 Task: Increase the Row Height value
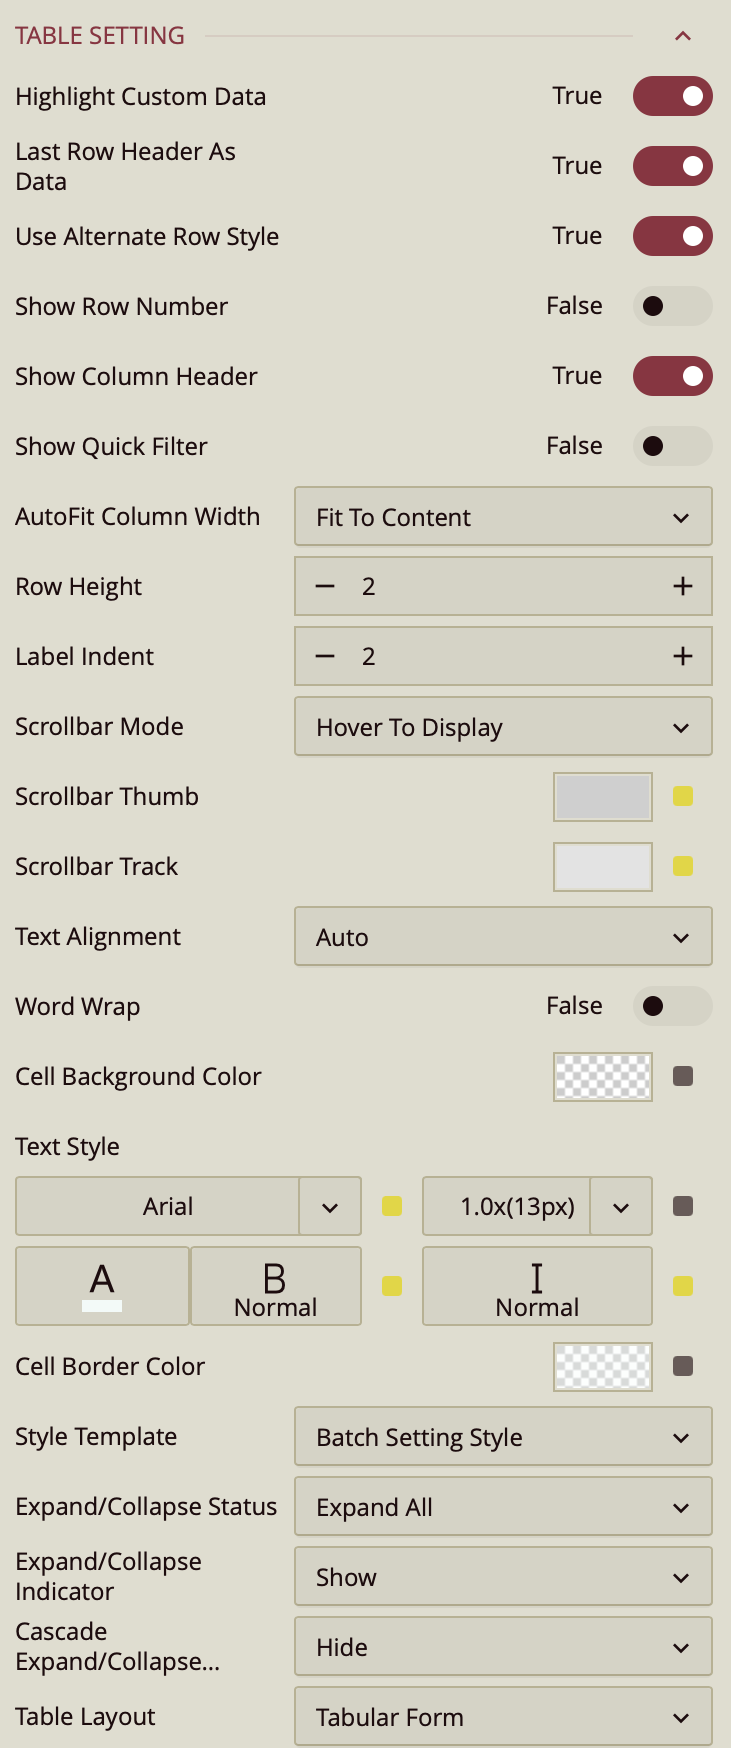point(683,586)
